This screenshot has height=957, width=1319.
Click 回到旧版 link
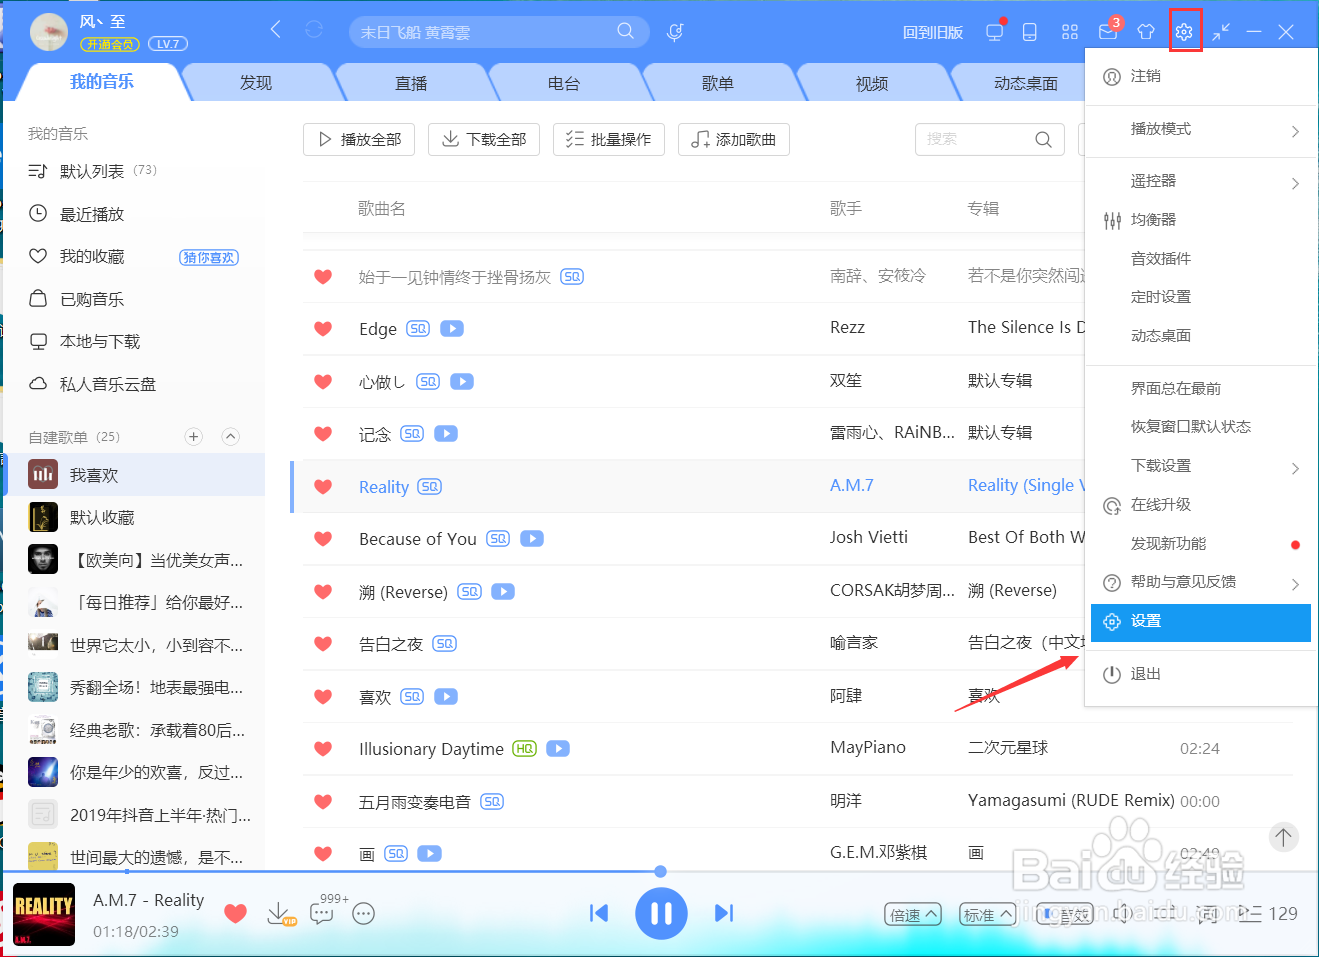coord(933,32)
